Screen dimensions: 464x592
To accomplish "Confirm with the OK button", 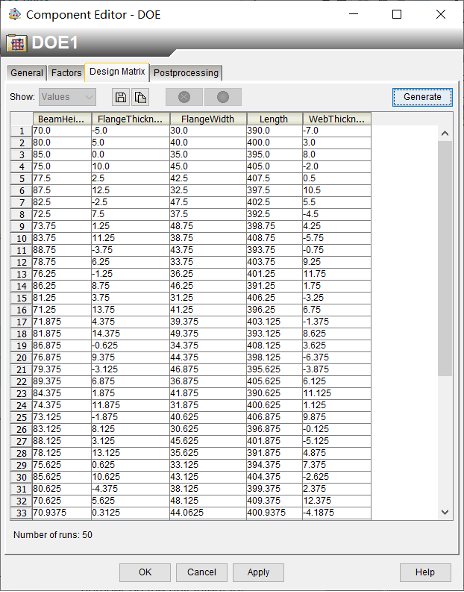I will (x=145, y=572).
